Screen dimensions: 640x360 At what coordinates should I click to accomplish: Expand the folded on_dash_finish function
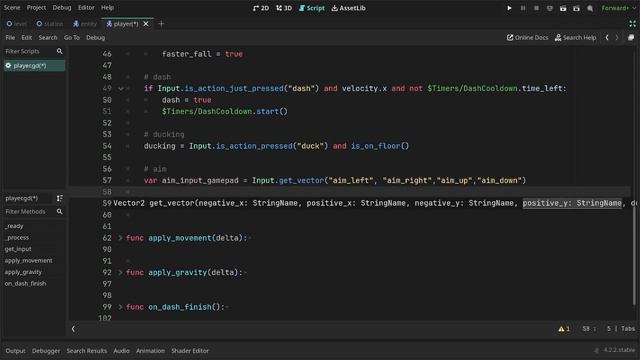(x=120, y=307)
